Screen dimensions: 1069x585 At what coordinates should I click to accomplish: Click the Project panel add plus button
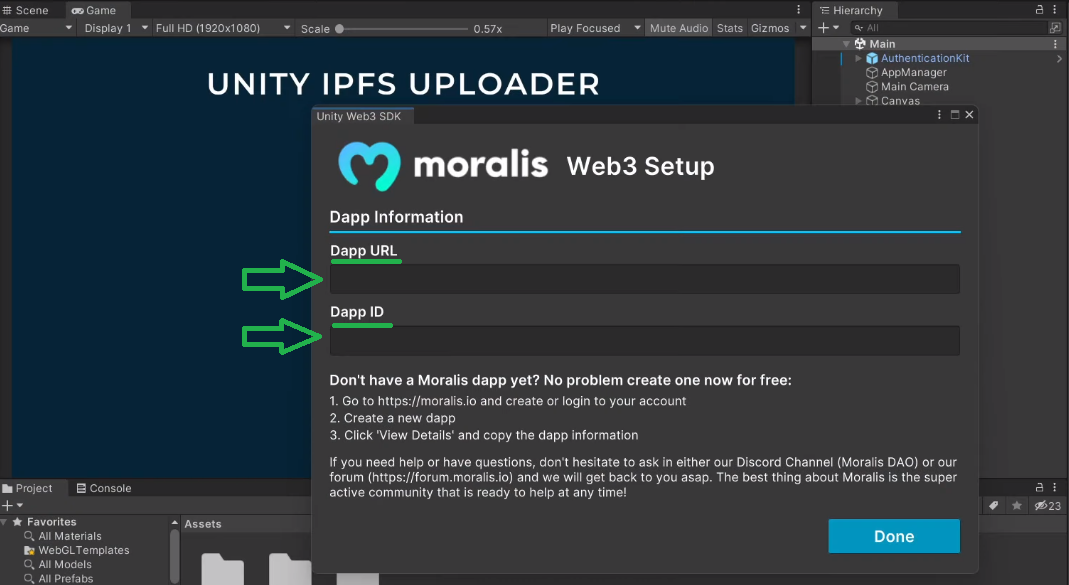[x=7, y=505]
